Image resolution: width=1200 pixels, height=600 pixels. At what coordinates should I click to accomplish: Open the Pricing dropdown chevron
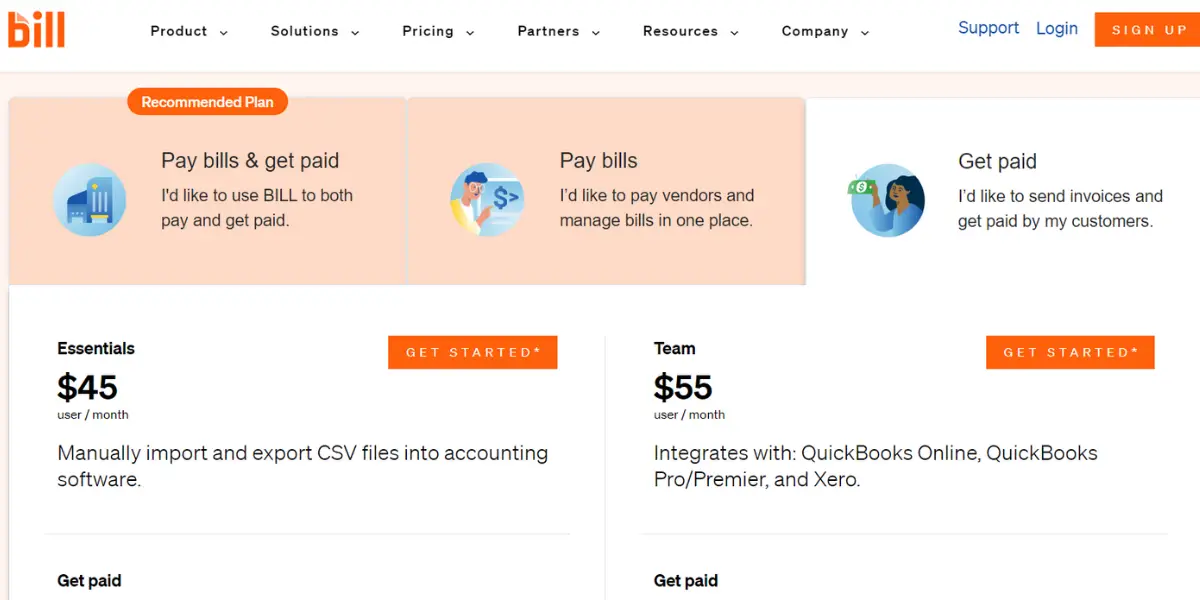(x=470, y=33)
